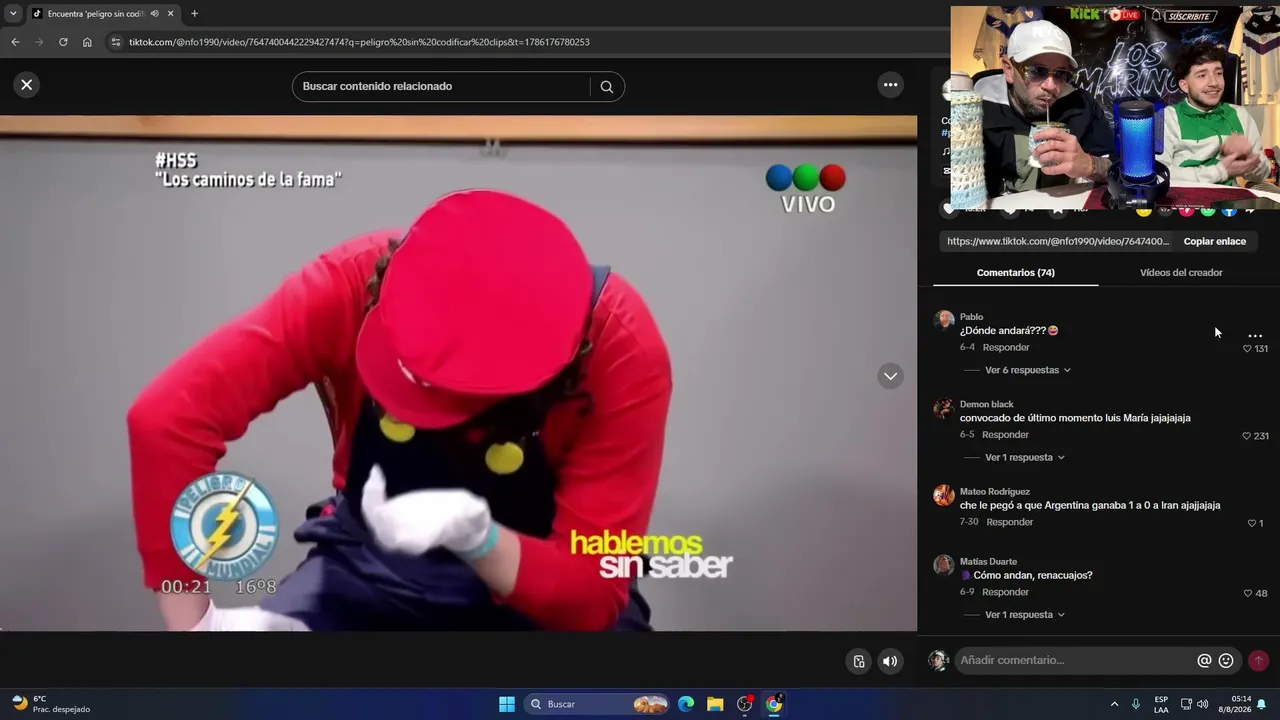Open the ESP LAA language switcher
This screenshot has width=1280, height=720.
click(1161, 704)
